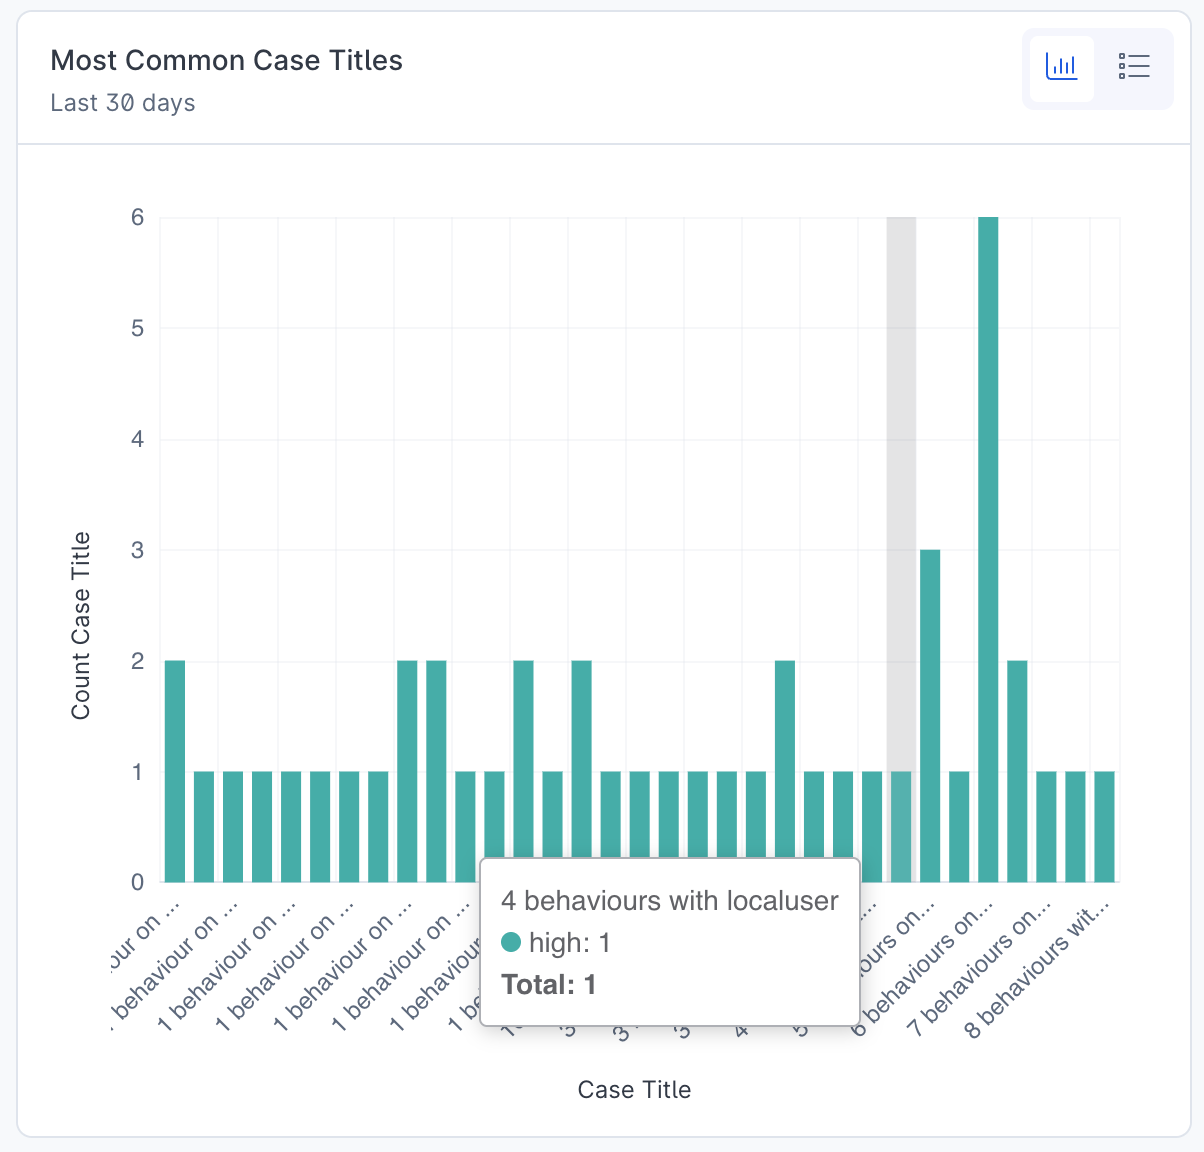Click tooltip title '4 behaviours with localuser'
This screenshot has height=1152, width=1204.
(670, 901)
